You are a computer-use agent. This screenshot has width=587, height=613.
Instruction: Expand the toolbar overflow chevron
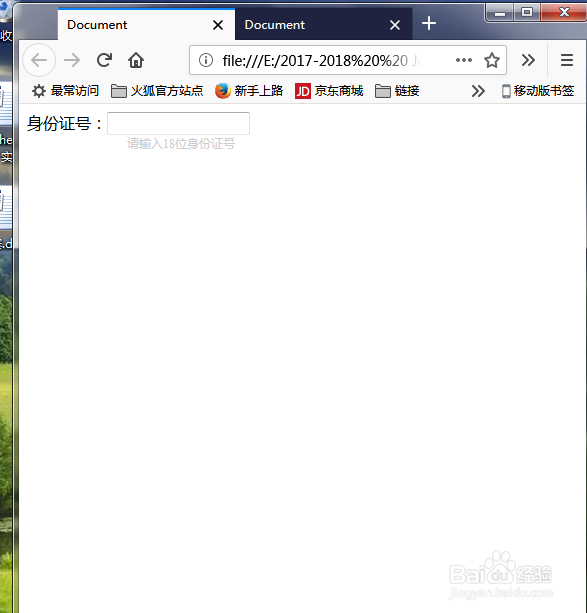click(528, 60)
